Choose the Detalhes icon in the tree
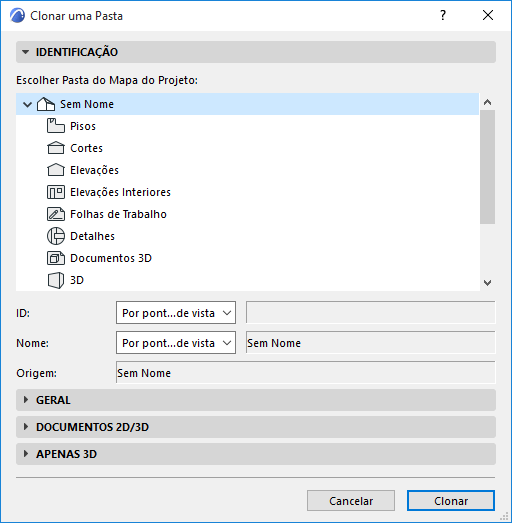This screenshot has height=523, width=512. tap(56, 236)
